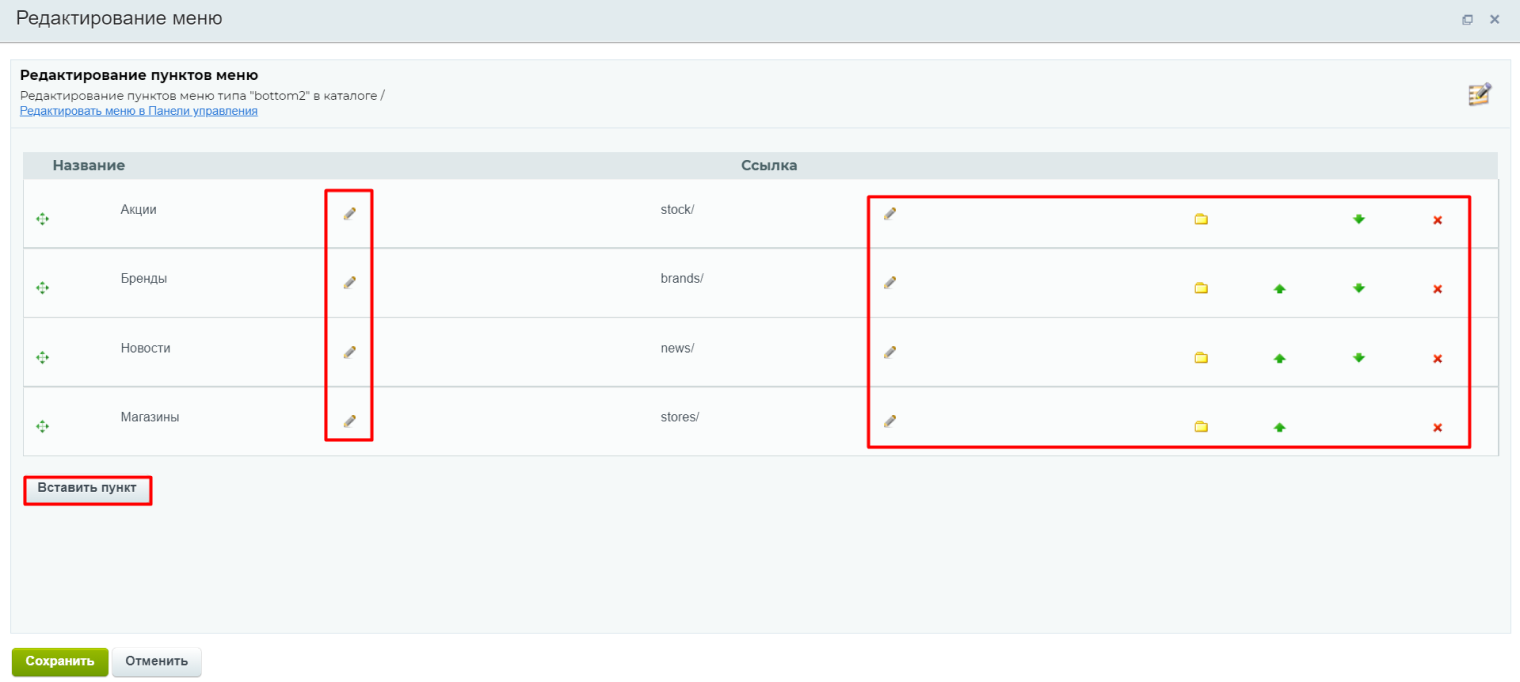Click the pencil icon next to Акции name
This screenshot has width=1520, height=682.
[350, 214]
